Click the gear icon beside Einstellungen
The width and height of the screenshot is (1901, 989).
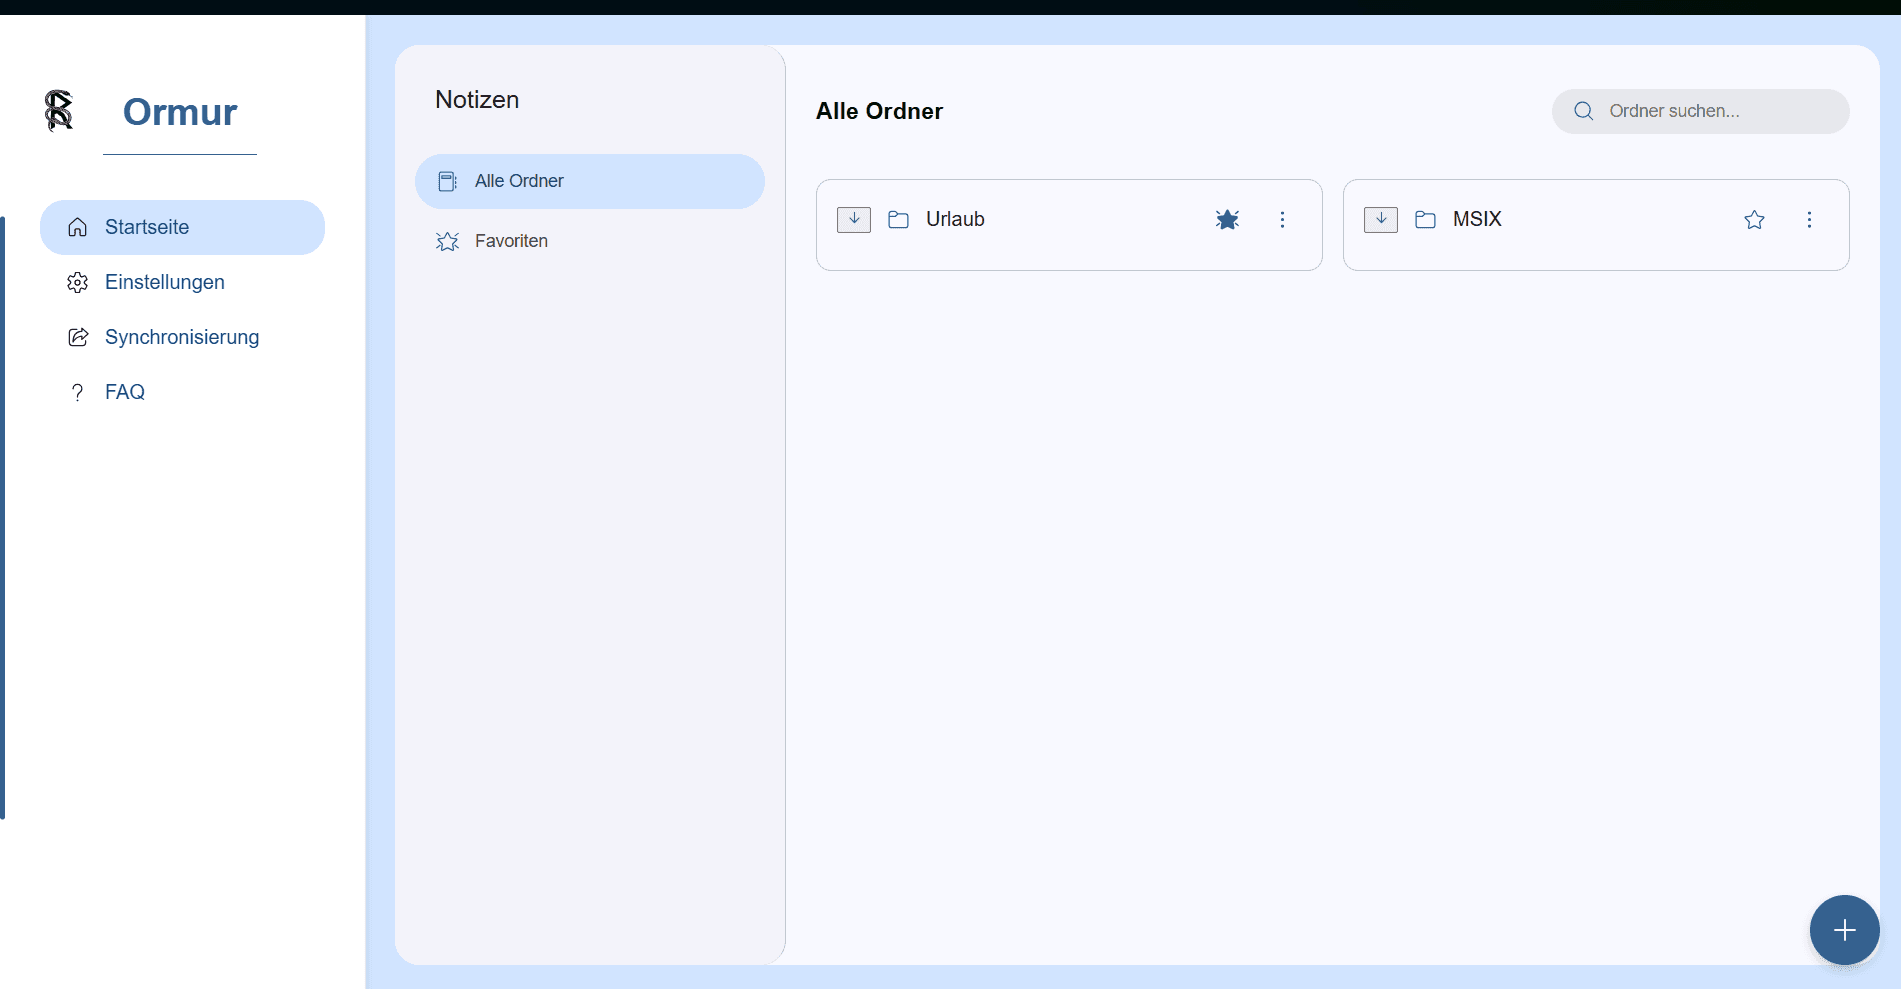78,282
